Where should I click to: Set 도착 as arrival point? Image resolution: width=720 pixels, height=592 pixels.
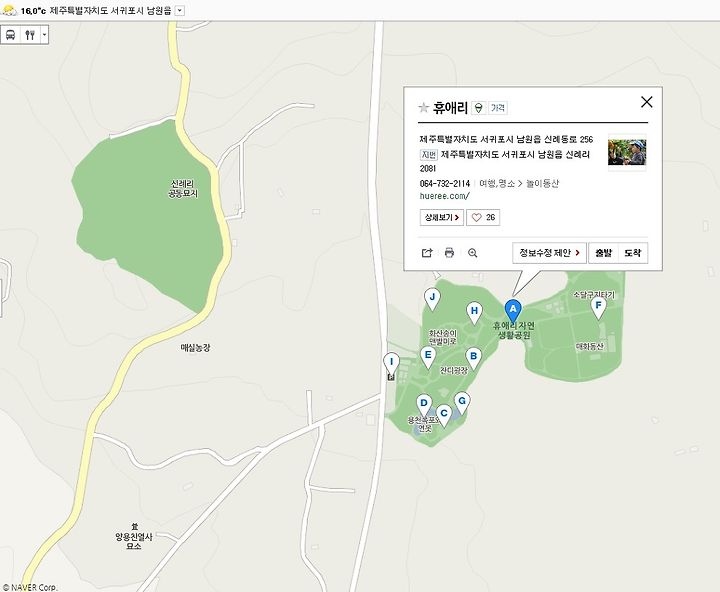click(633, 253)
